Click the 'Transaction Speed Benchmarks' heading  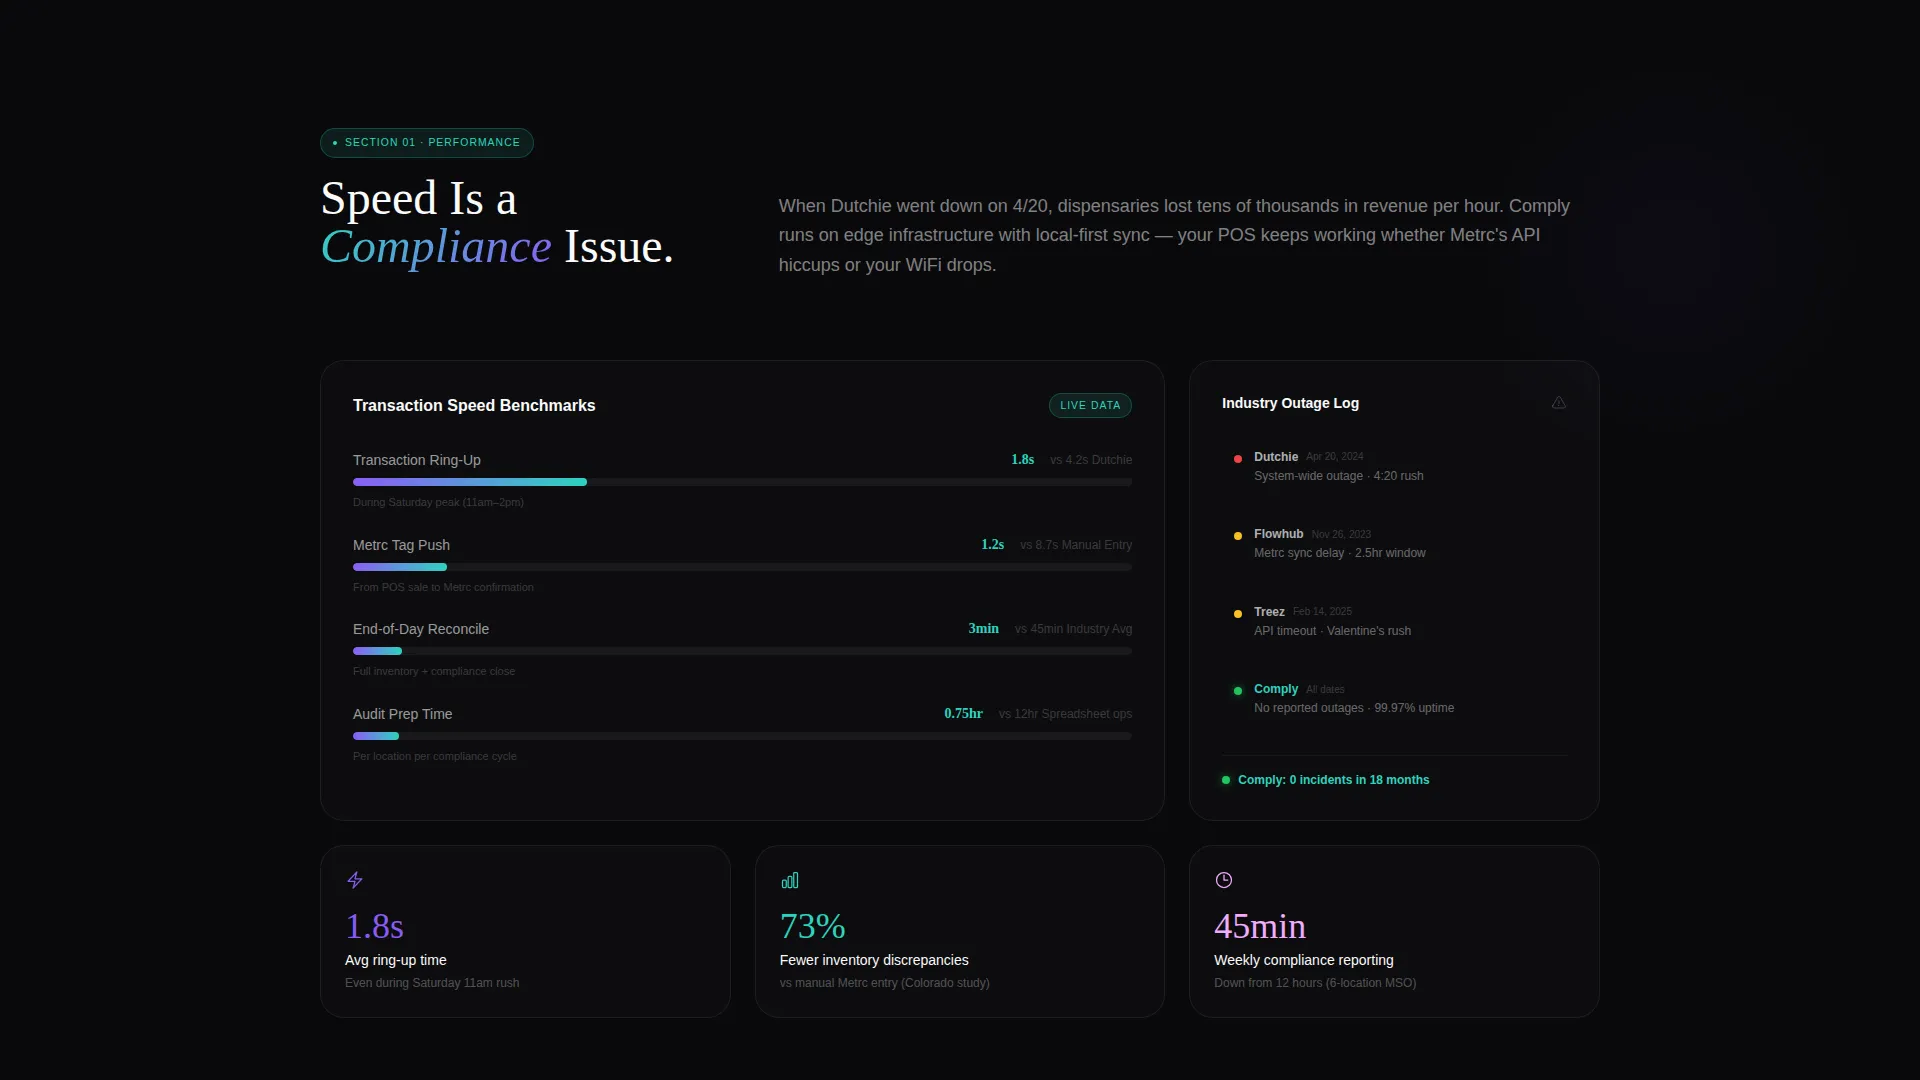tap(474, 405)
